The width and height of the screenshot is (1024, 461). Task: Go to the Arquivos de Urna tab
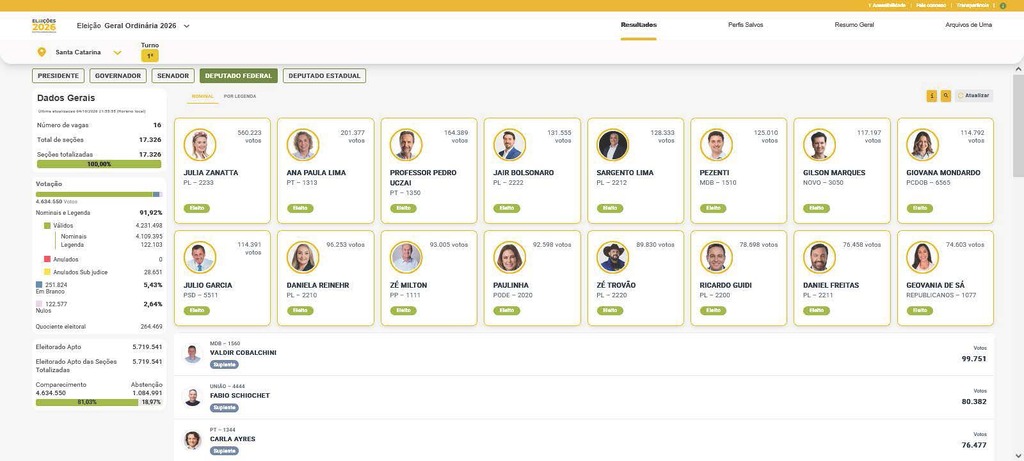[968, 25]
